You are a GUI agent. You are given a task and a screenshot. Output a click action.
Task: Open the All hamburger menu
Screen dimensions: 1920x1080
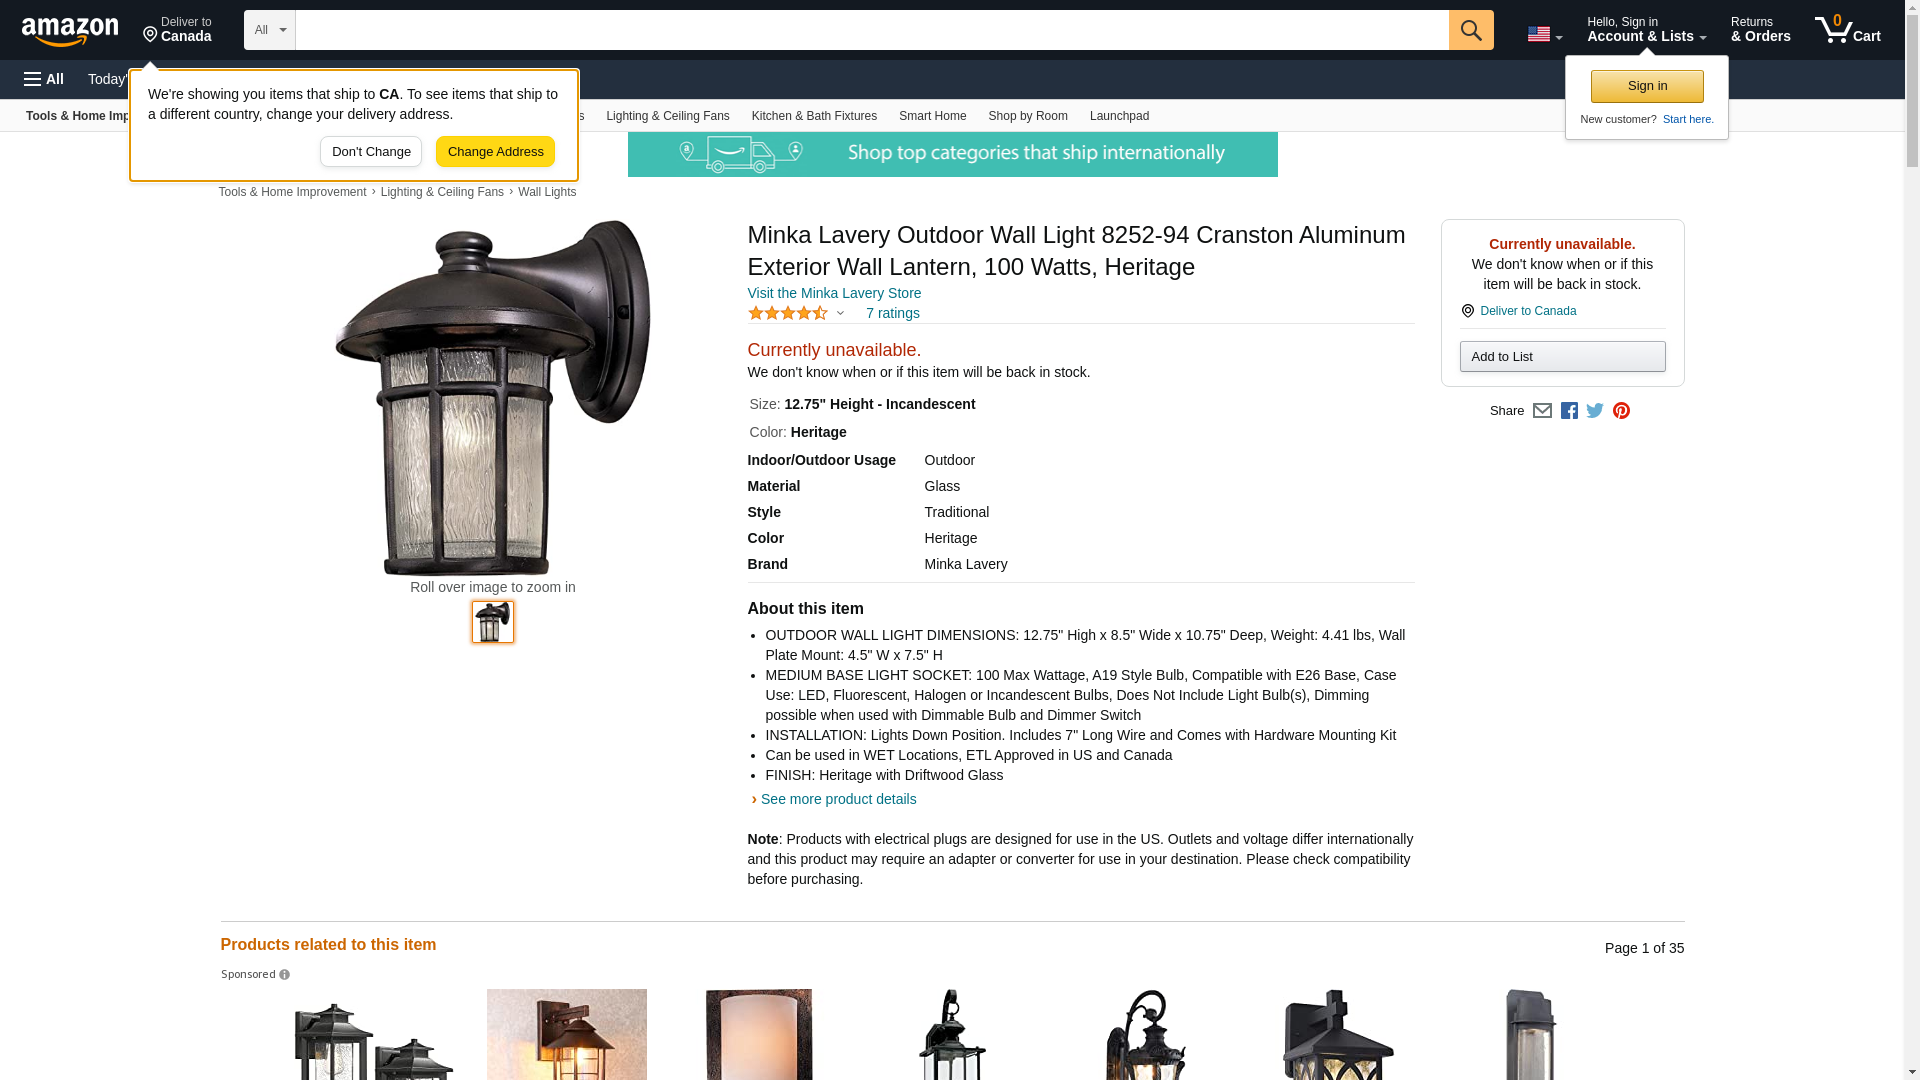(44, 79)
